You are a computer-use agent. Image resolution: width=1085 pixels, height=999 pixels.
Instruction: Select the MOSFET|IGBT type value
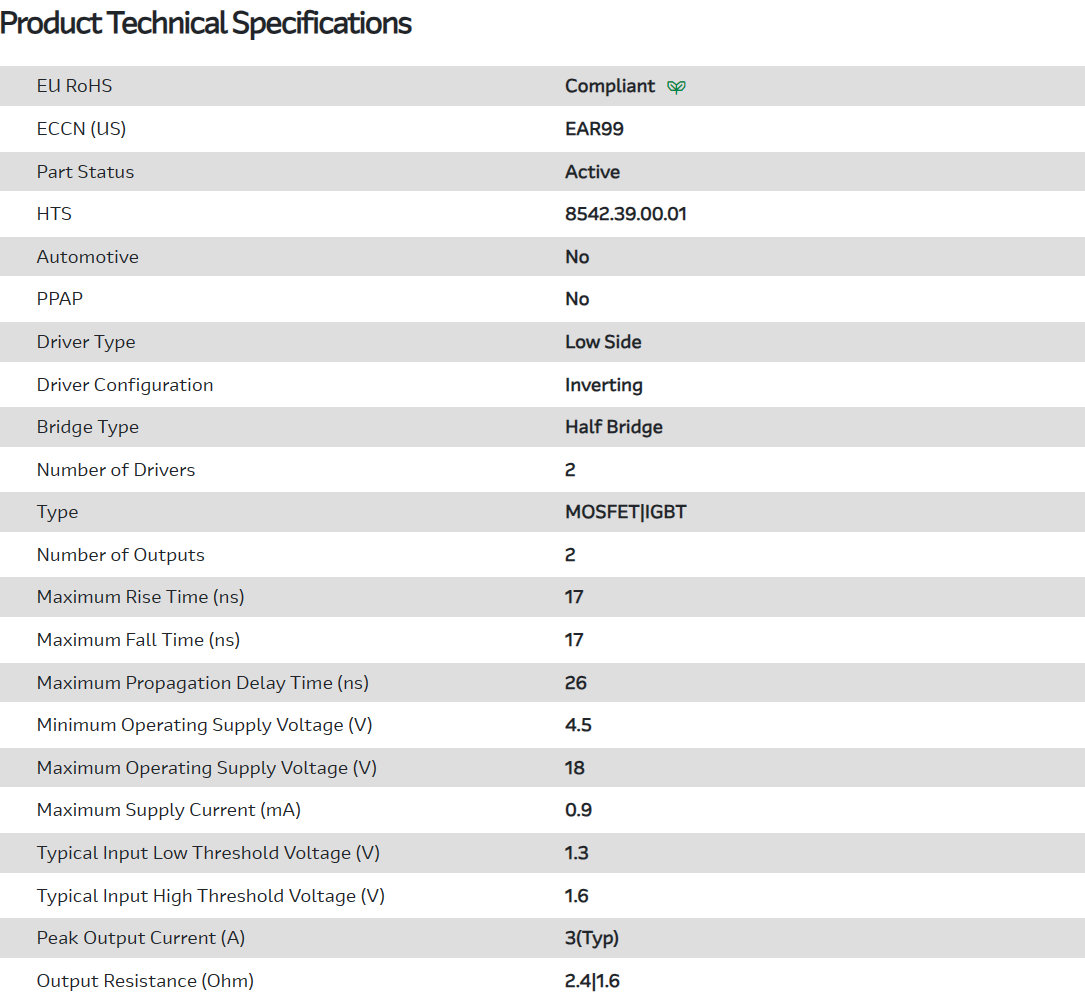(625, 512)
